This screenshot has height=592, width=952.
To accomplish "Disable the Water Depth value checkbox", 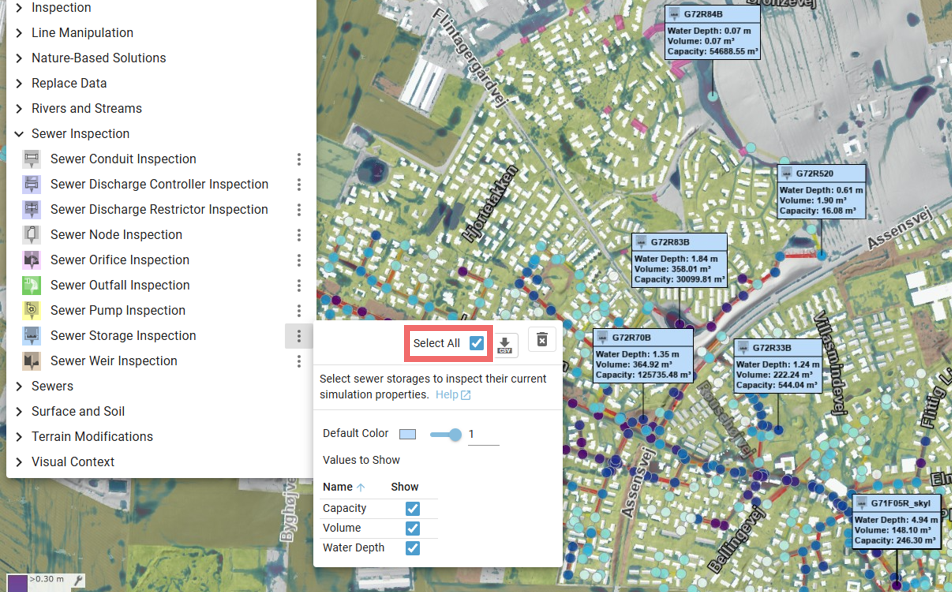I will pyautogui.click(x=412, y=548).
